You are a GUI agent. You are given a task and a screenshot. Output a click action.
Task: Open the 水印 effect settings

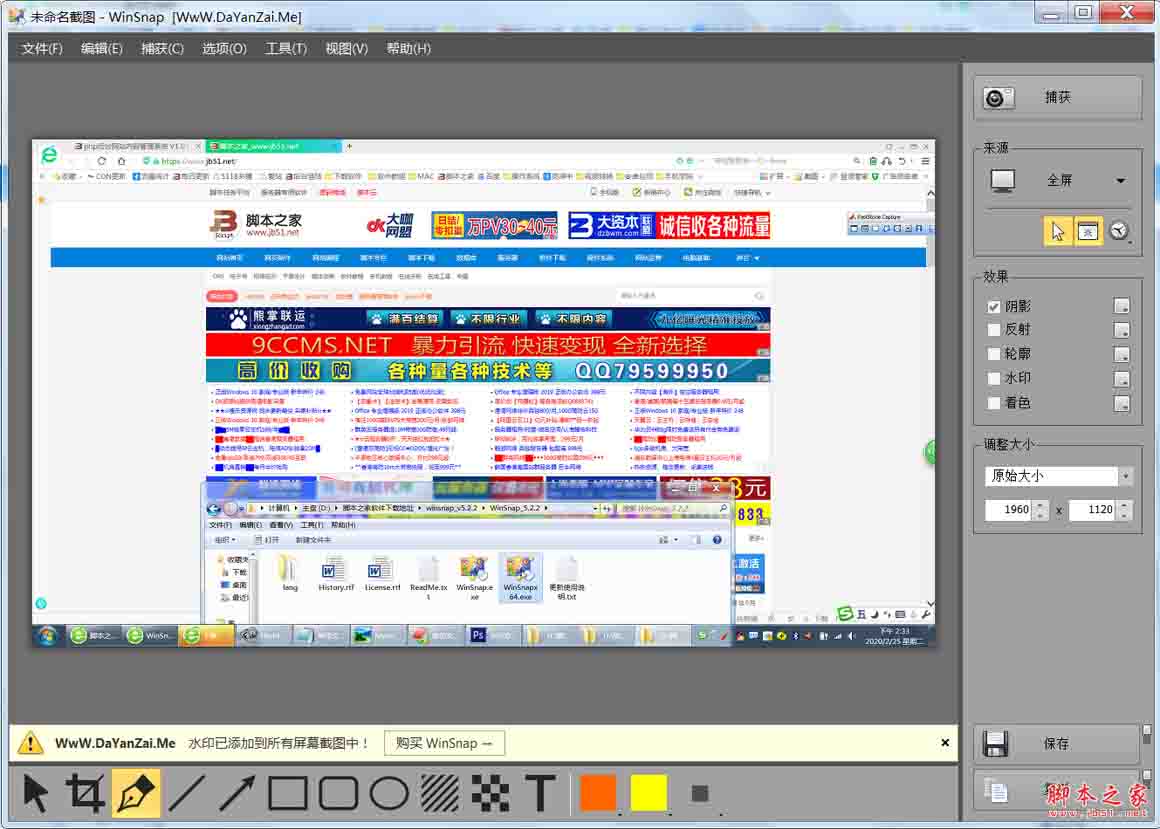tap(1122, 379)
